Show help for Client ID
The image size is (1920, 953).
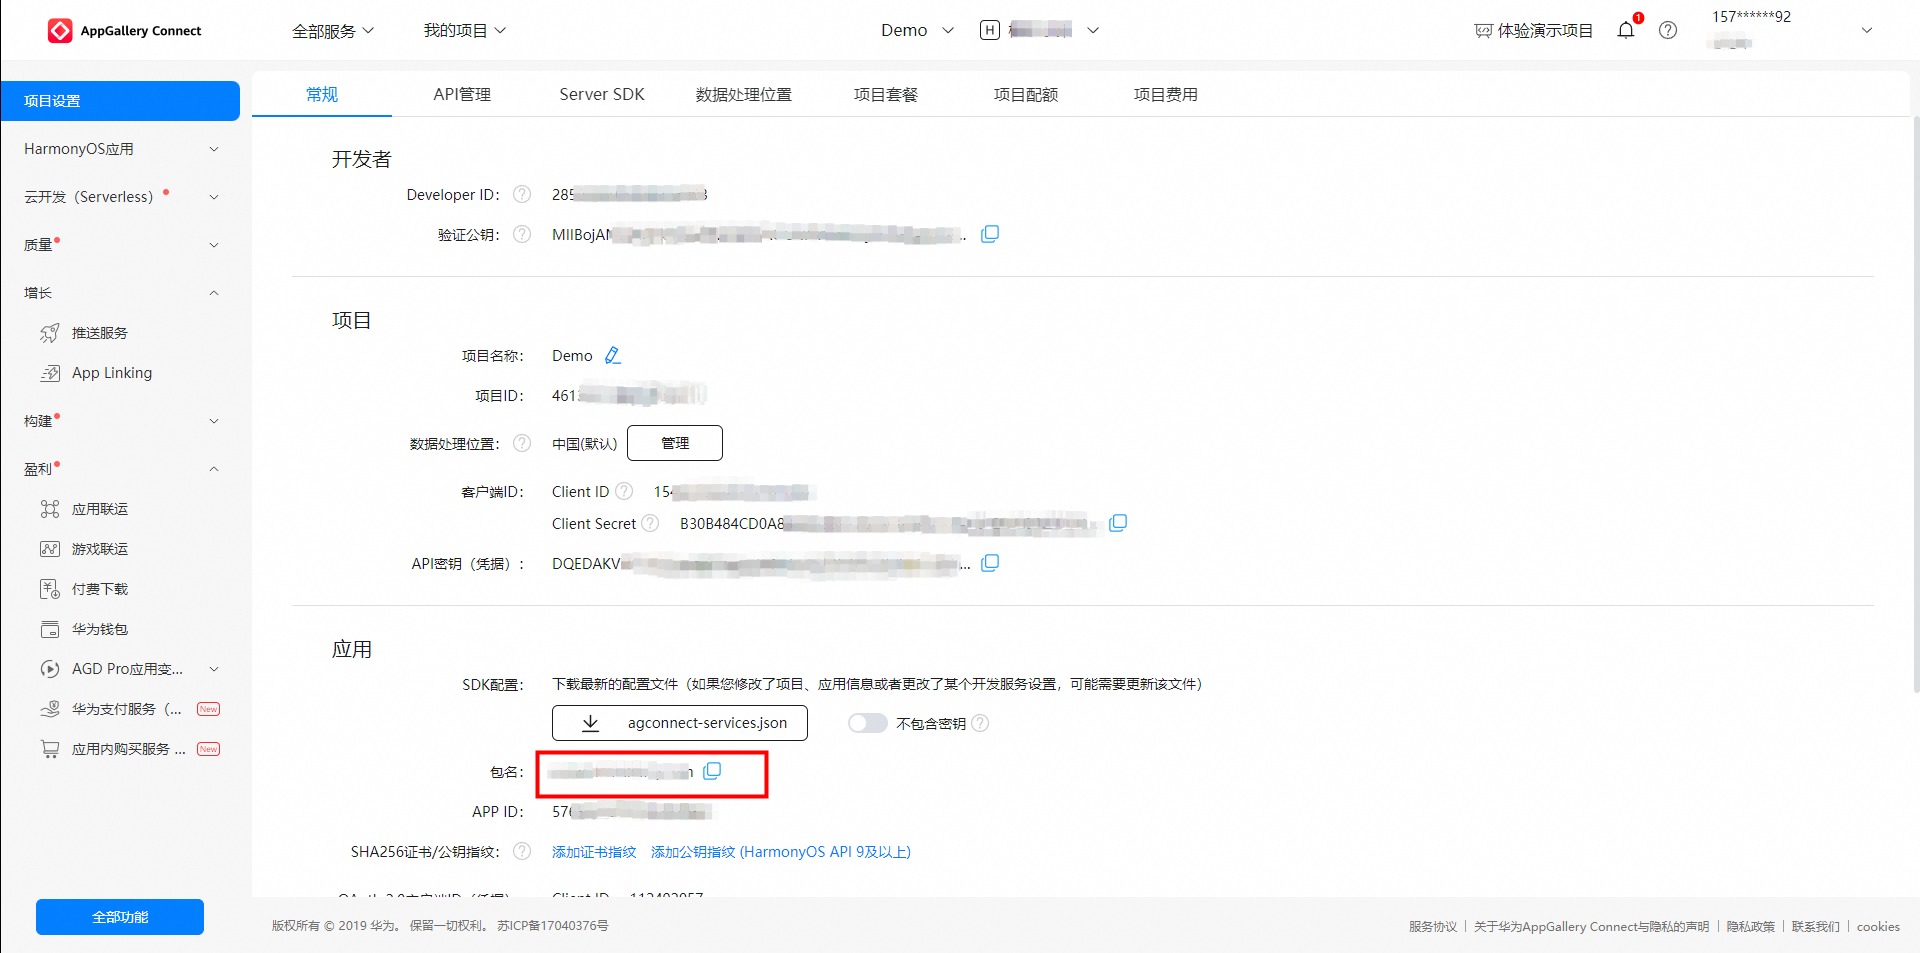(x=624, y=491)
